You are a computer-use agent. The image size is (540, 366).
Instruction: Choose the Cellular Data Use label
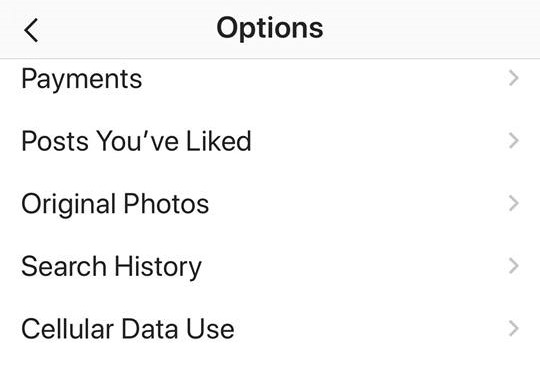(128, 329)
